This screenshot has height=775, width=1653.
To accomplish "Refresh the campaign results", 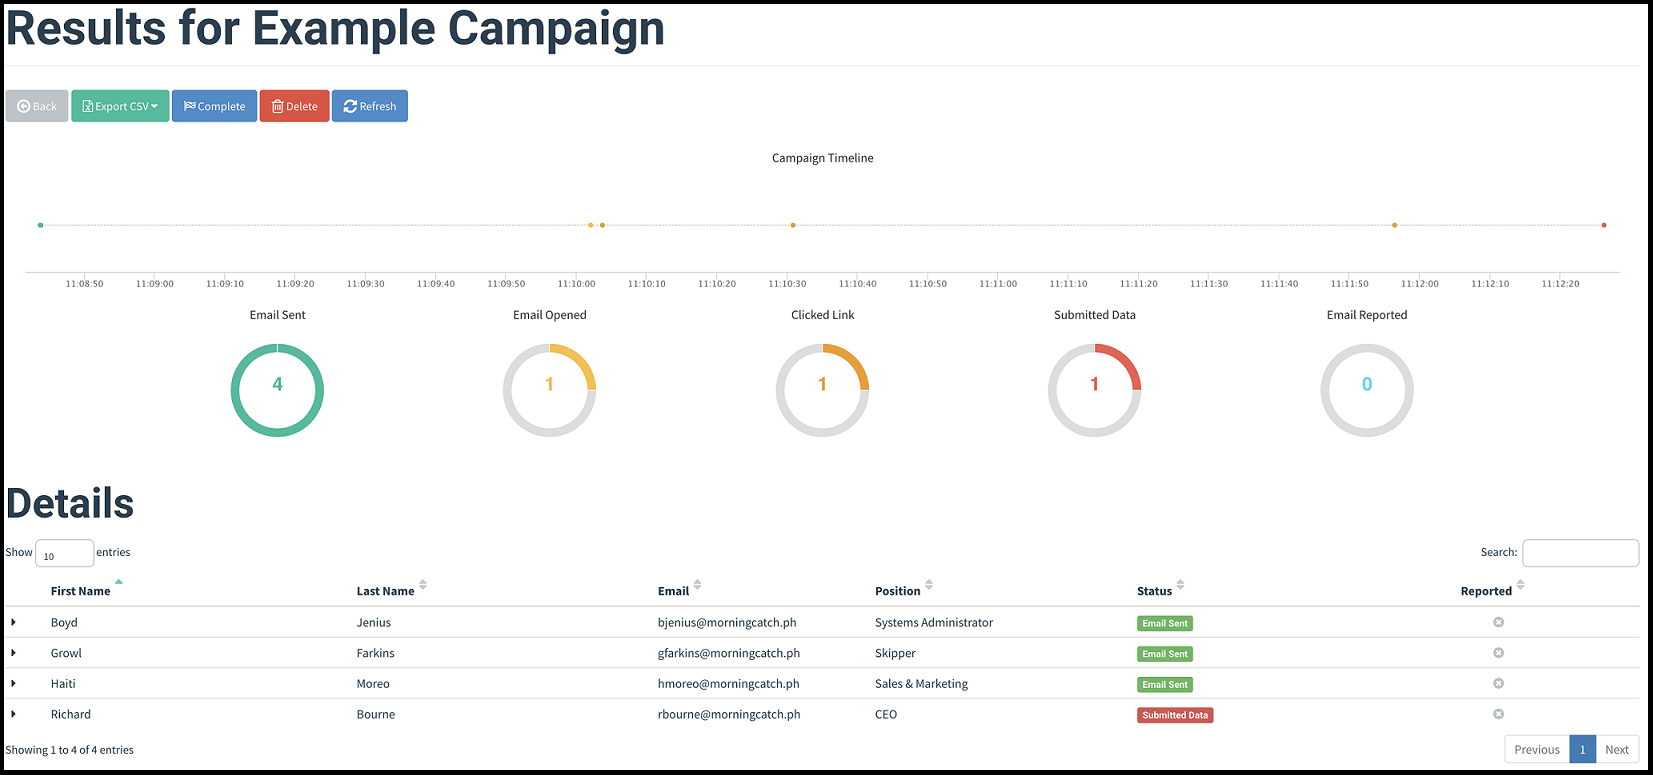I will (x=369, y=106).
